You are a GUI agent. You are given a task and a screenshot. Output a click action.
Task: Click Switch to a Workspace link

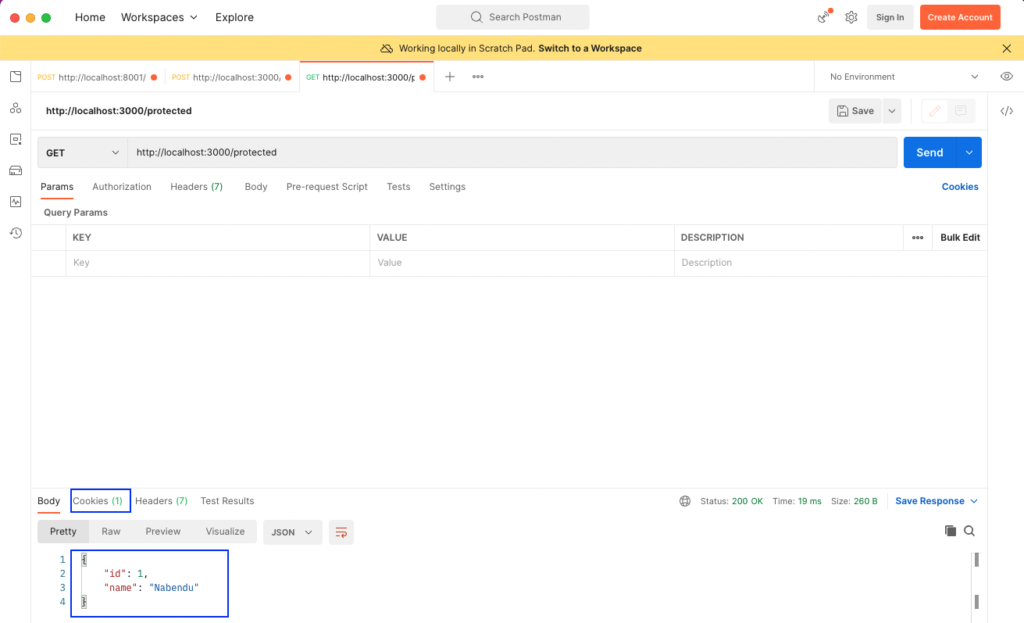[590, 48]
